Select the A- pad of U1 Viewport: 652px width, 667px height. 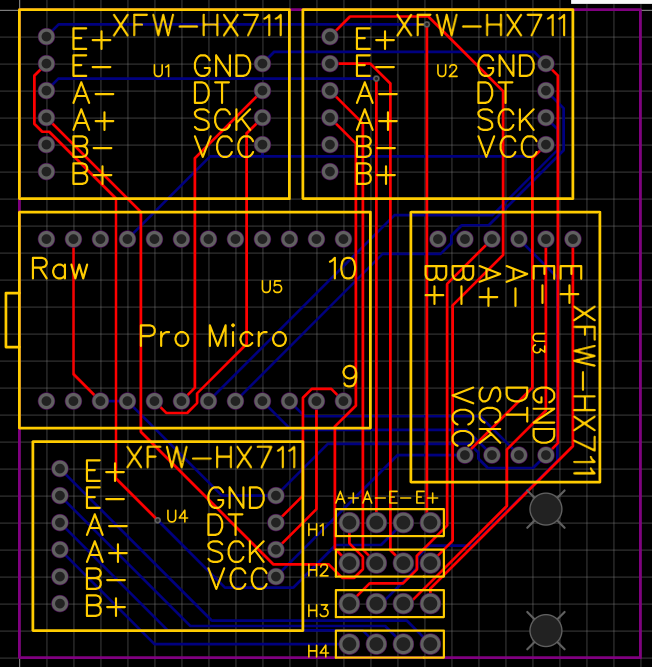(46, 91)
